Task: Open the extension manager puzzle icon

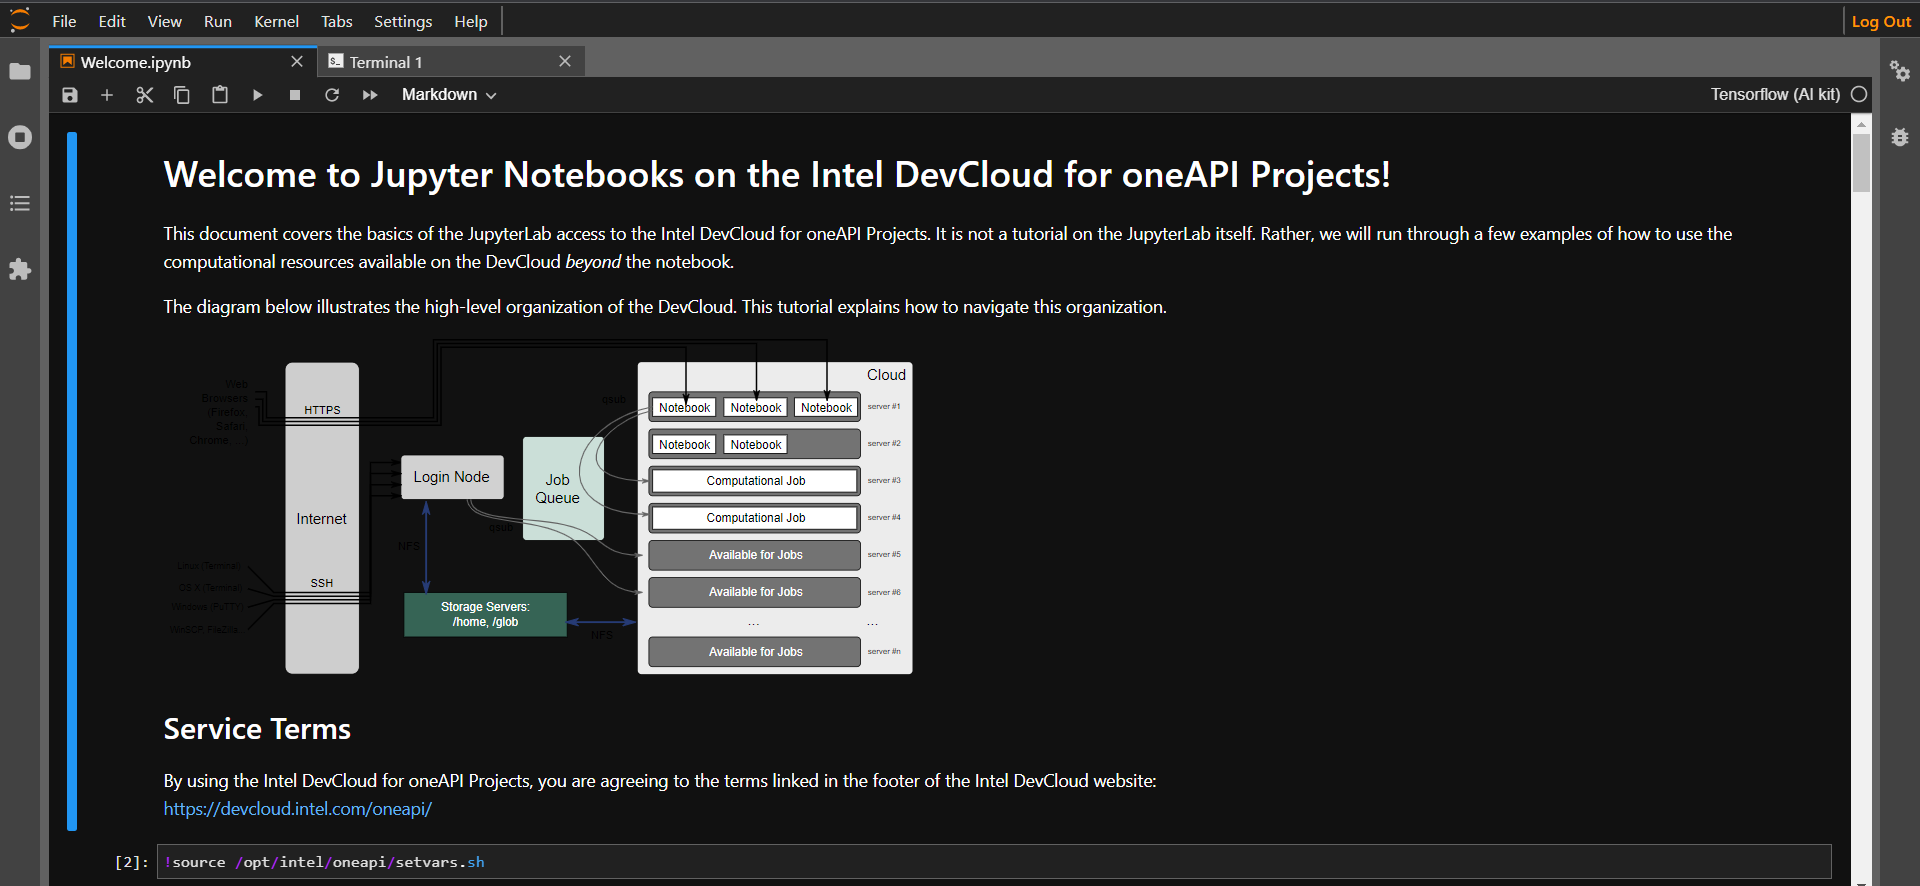Action: (20, 270)
